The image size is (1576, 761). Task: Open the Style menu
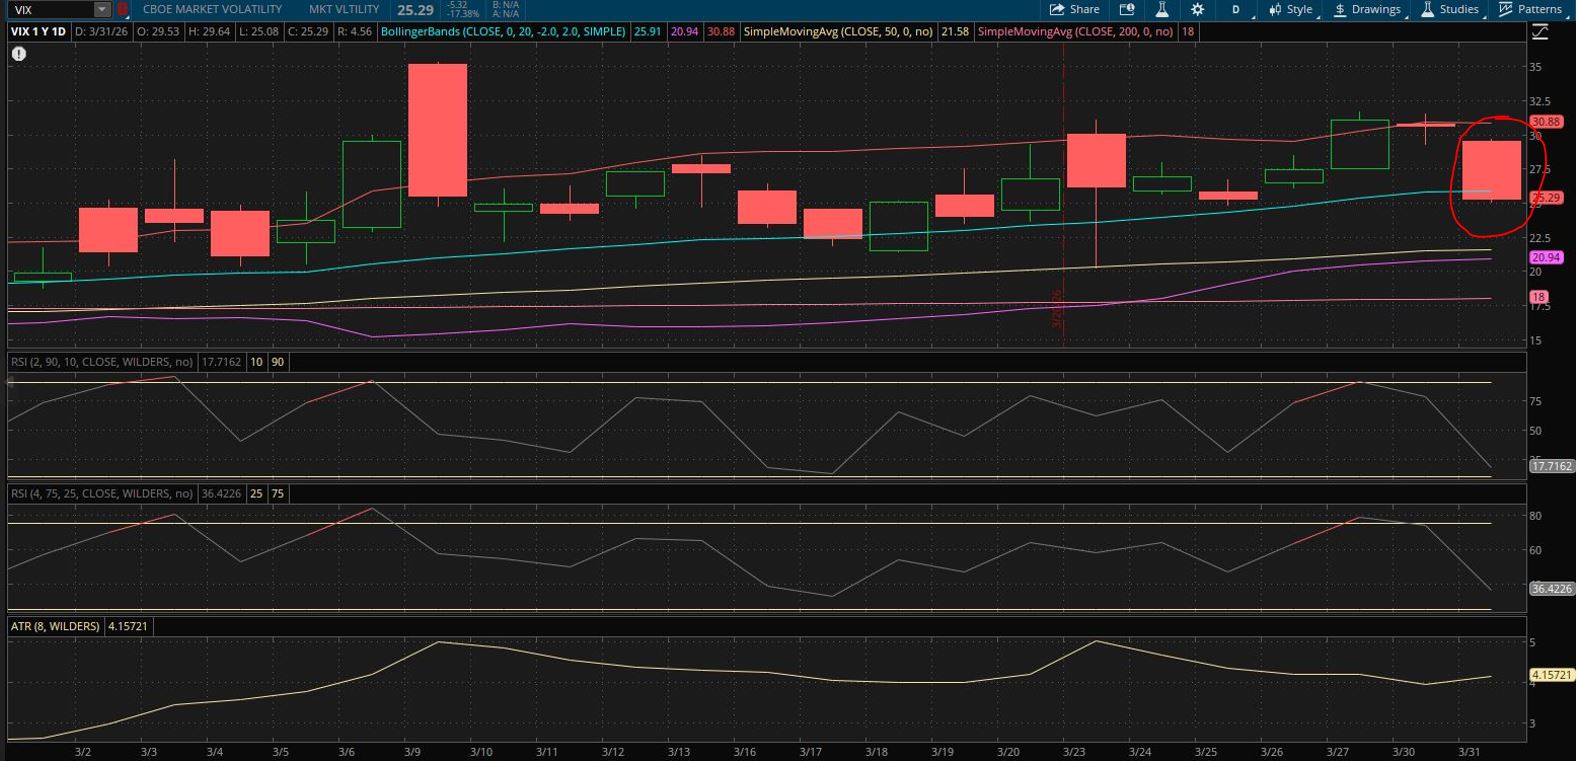[1291, 10]
